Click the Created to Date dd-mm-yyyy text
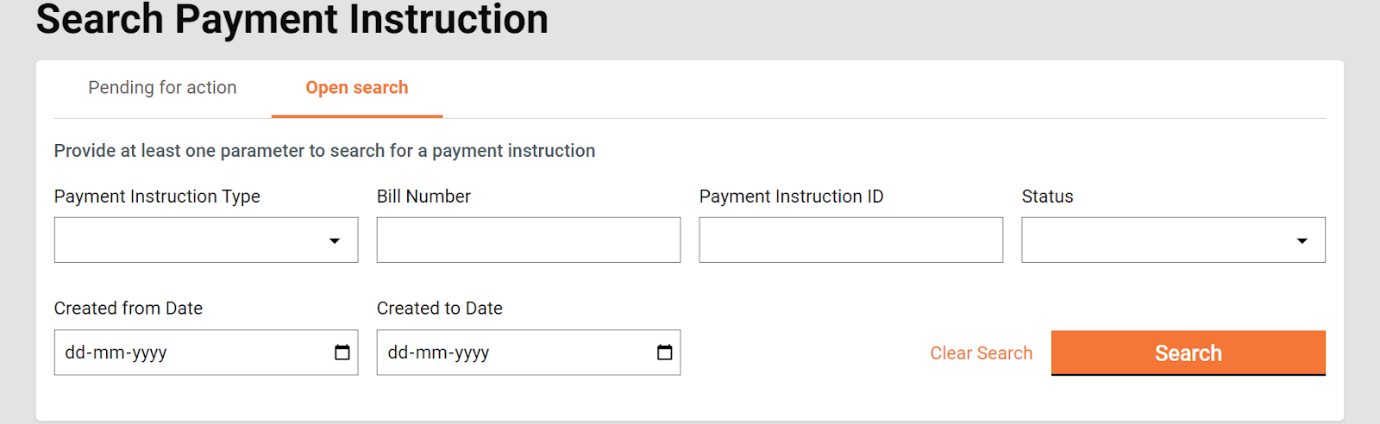This screenshot has height=424, width=1380. click(438, 353)
